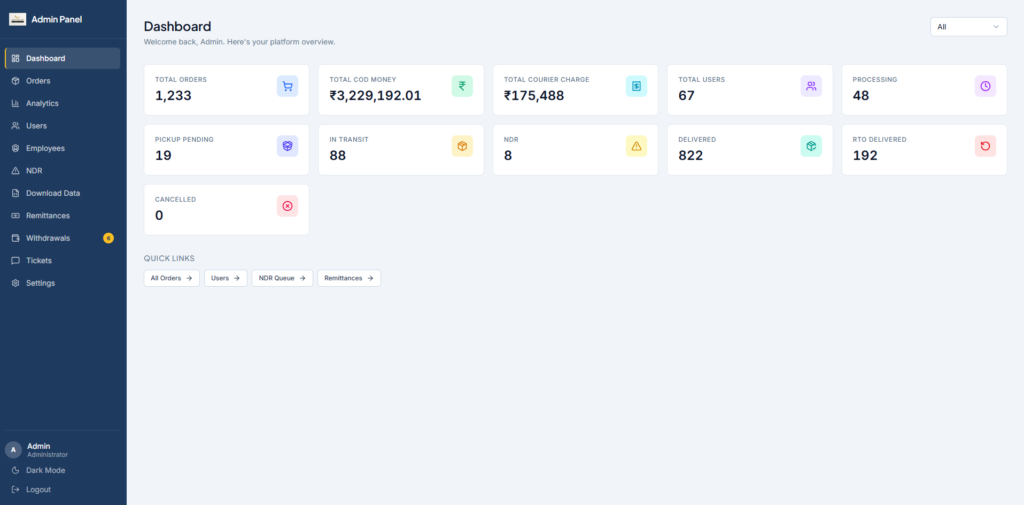
Task: Click the rupee icon on Total COD Money card
Action: pyautogui.click(x=462, y=86)
